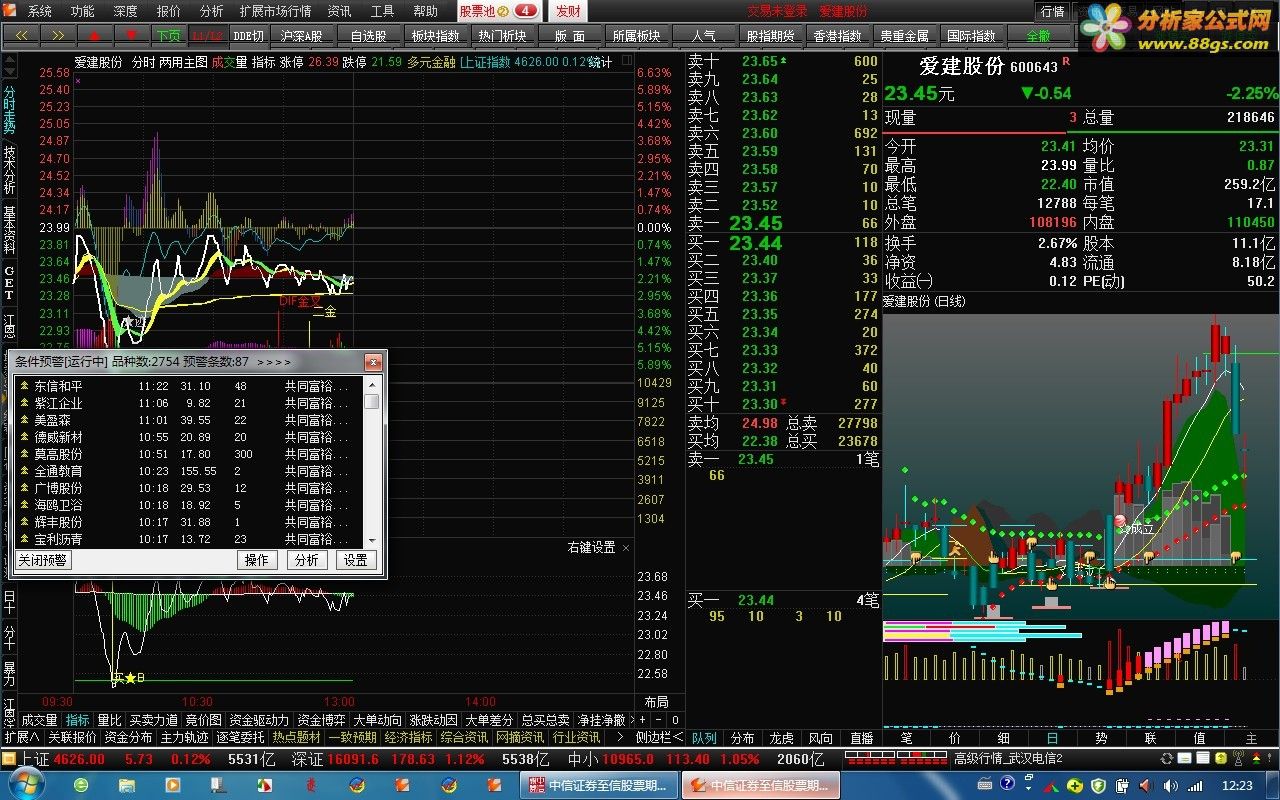Select the 分布 tab below order book
Image resolution: width=1280 pixels, height=800 pixels.
tap(742, 738)
